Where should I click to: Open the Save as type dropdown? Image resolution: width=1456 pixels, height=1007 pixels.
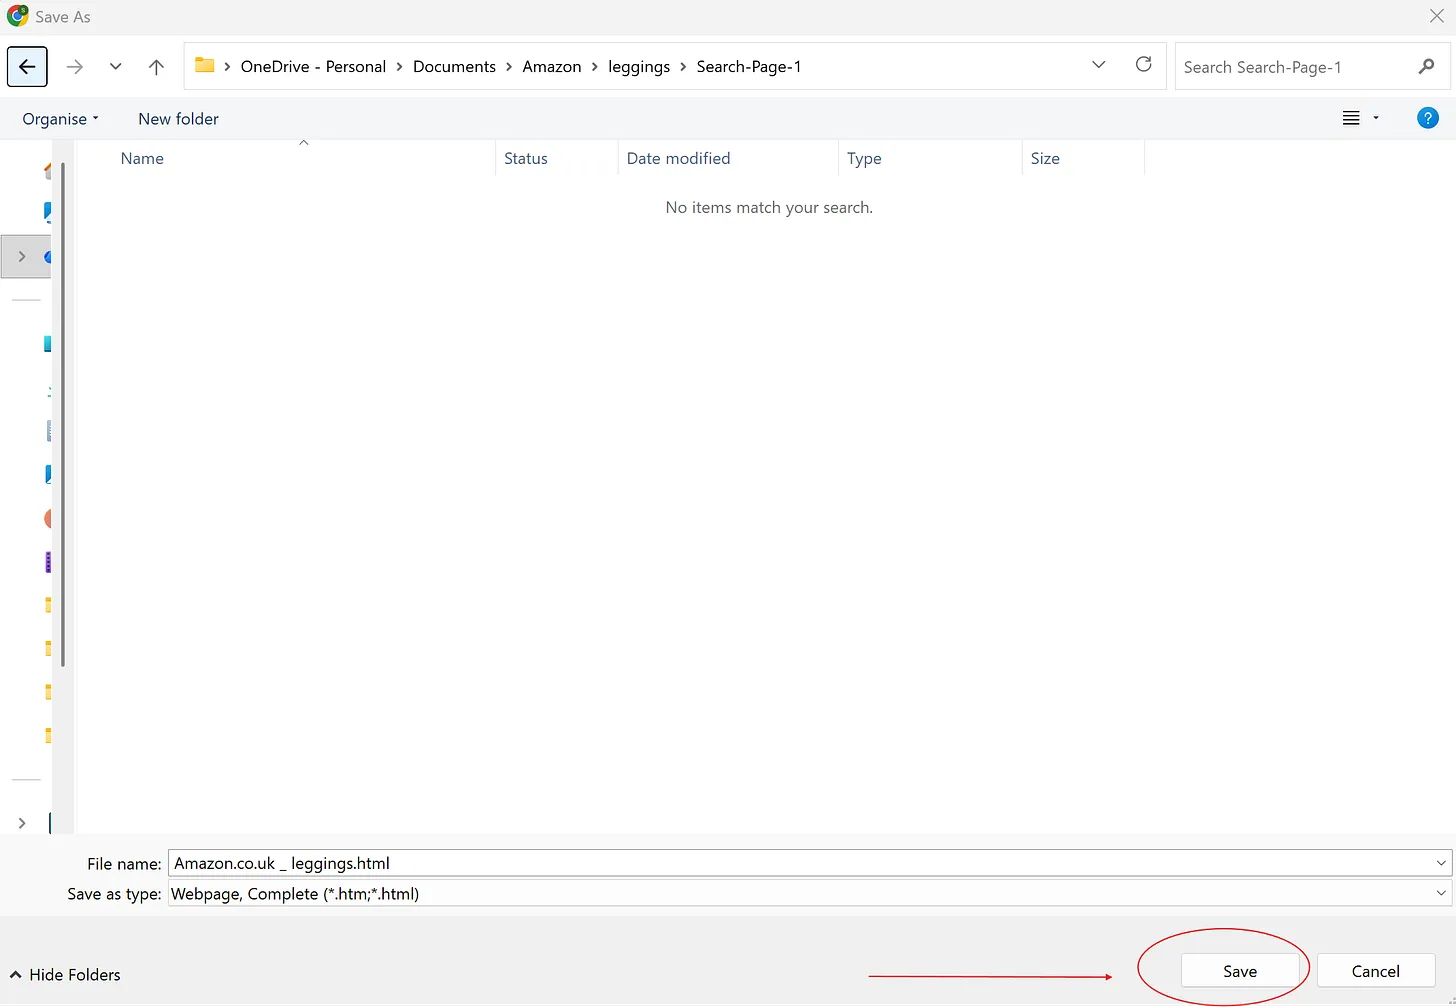(1440, 893)
